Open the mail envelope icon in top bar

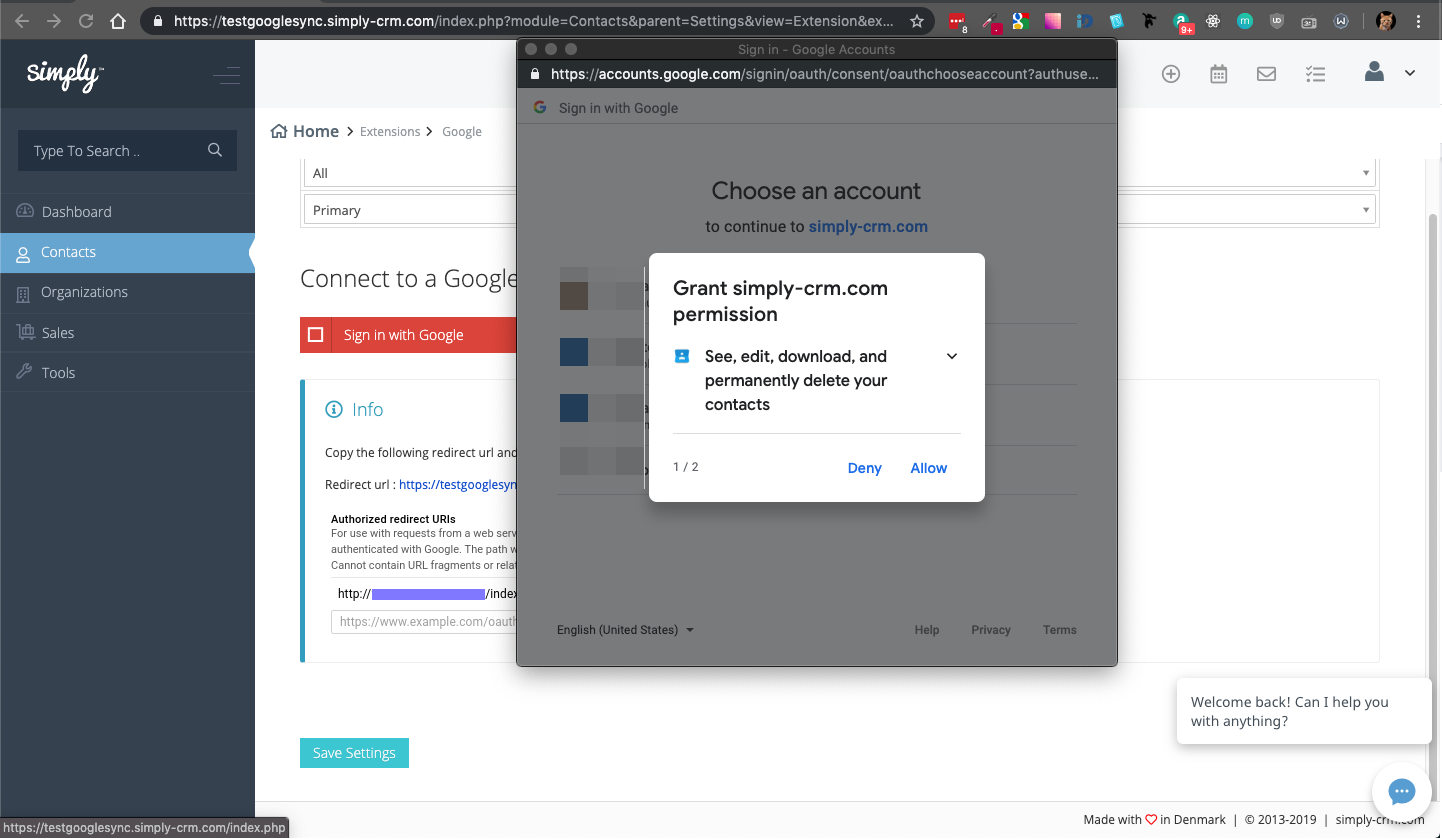pyautogui.click(x=1266, y=74)
